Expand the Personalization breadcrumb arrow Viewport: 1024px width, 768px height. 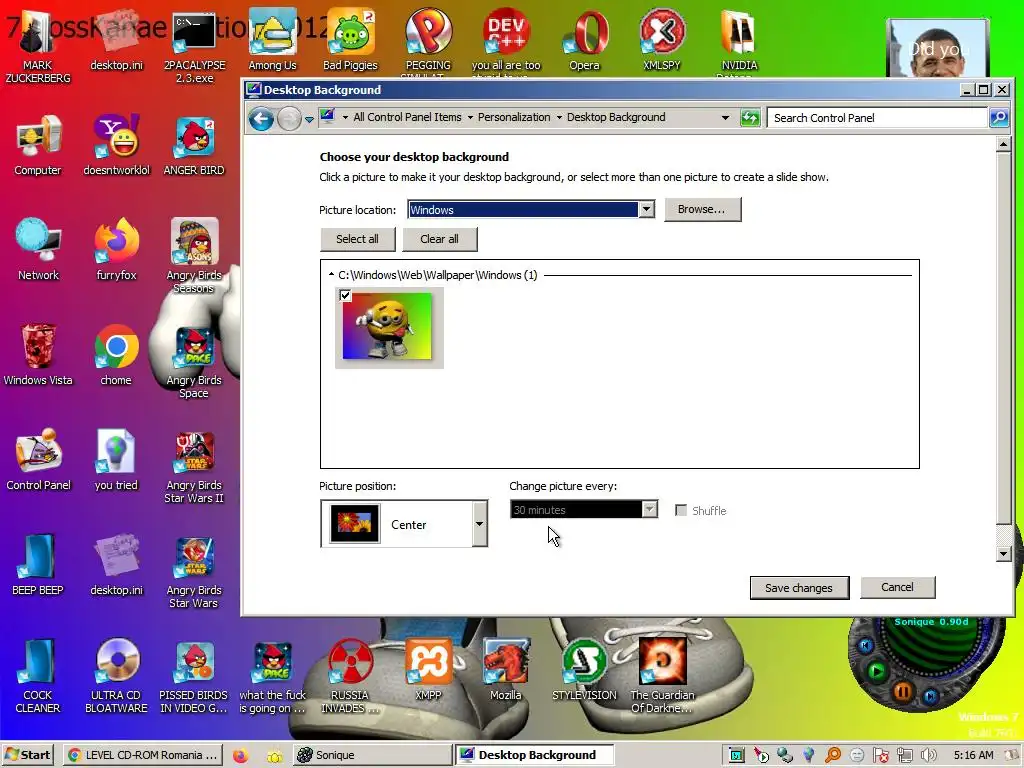[559, 118]
